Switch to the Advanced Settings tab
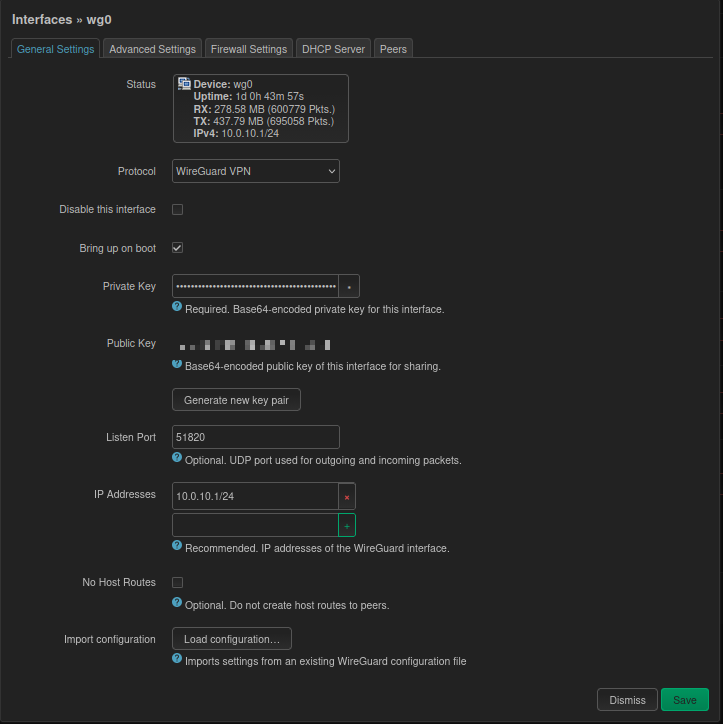723x724 pixels. coord(152,49)
